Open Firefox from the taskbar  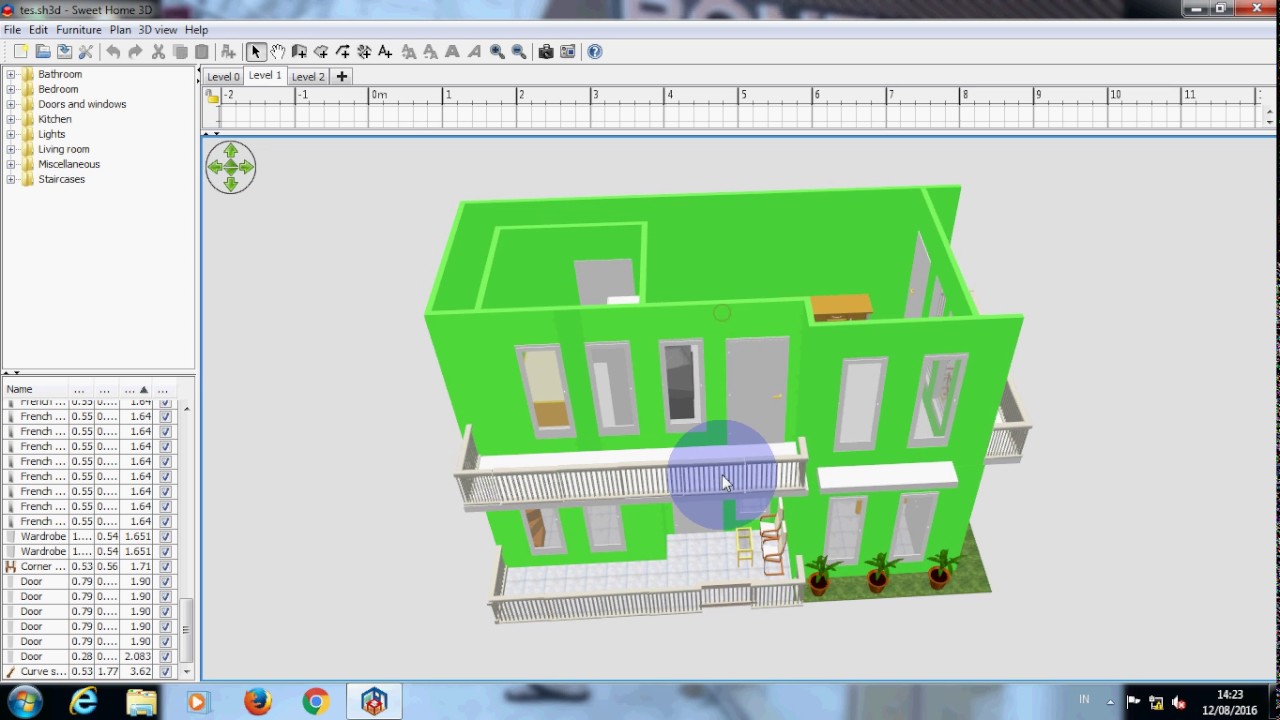[x=257, y=702]
